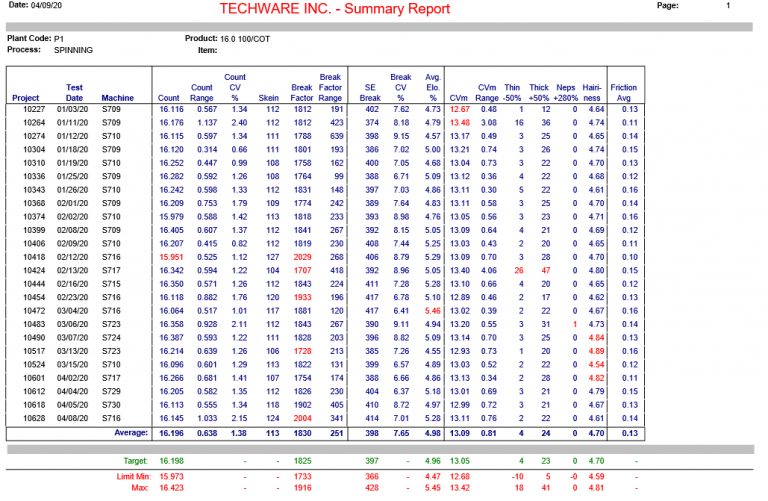Click the Skein column header

[x=268, y=98]
